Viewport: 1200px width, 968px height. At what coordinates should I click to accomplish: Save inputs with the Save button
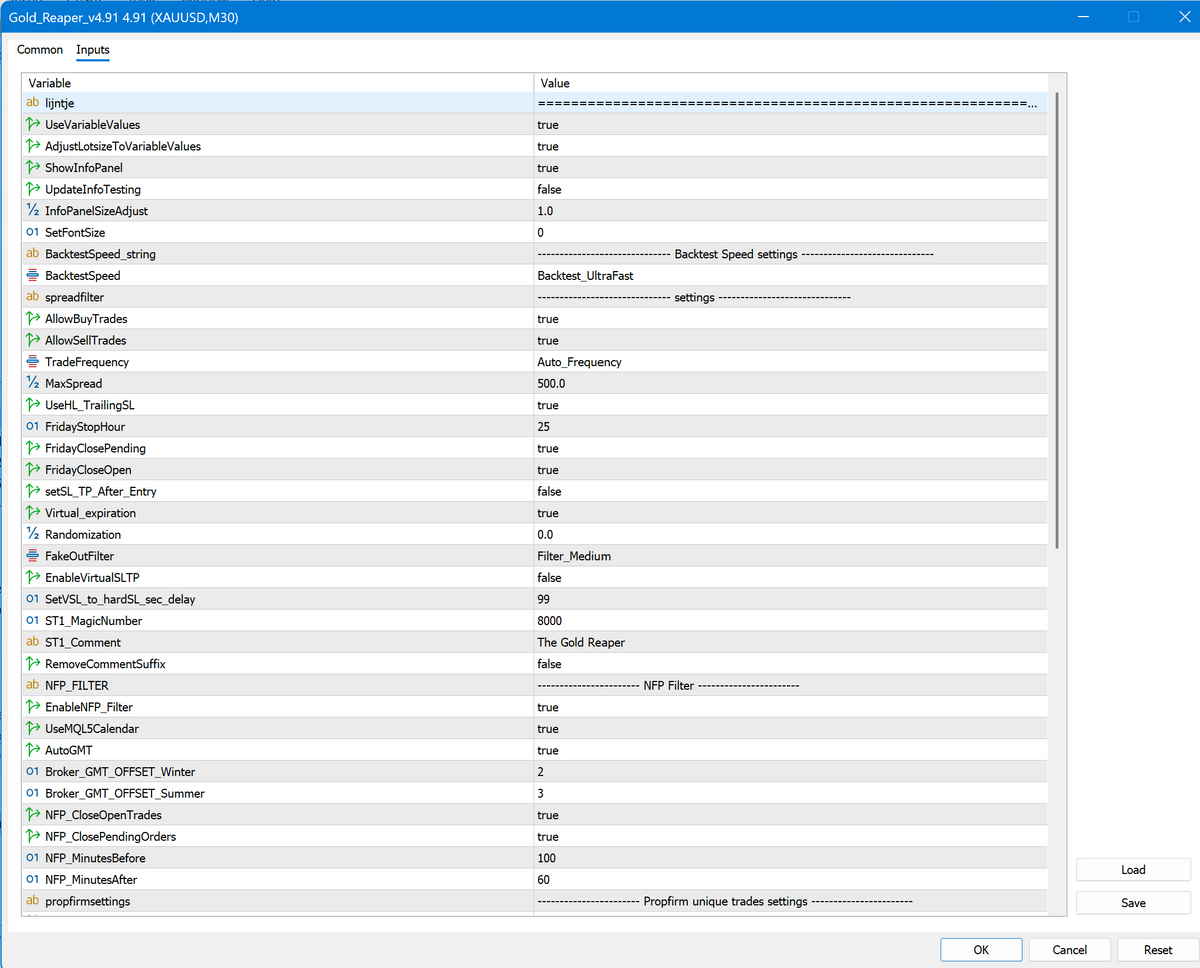(x=1133, y=903)
